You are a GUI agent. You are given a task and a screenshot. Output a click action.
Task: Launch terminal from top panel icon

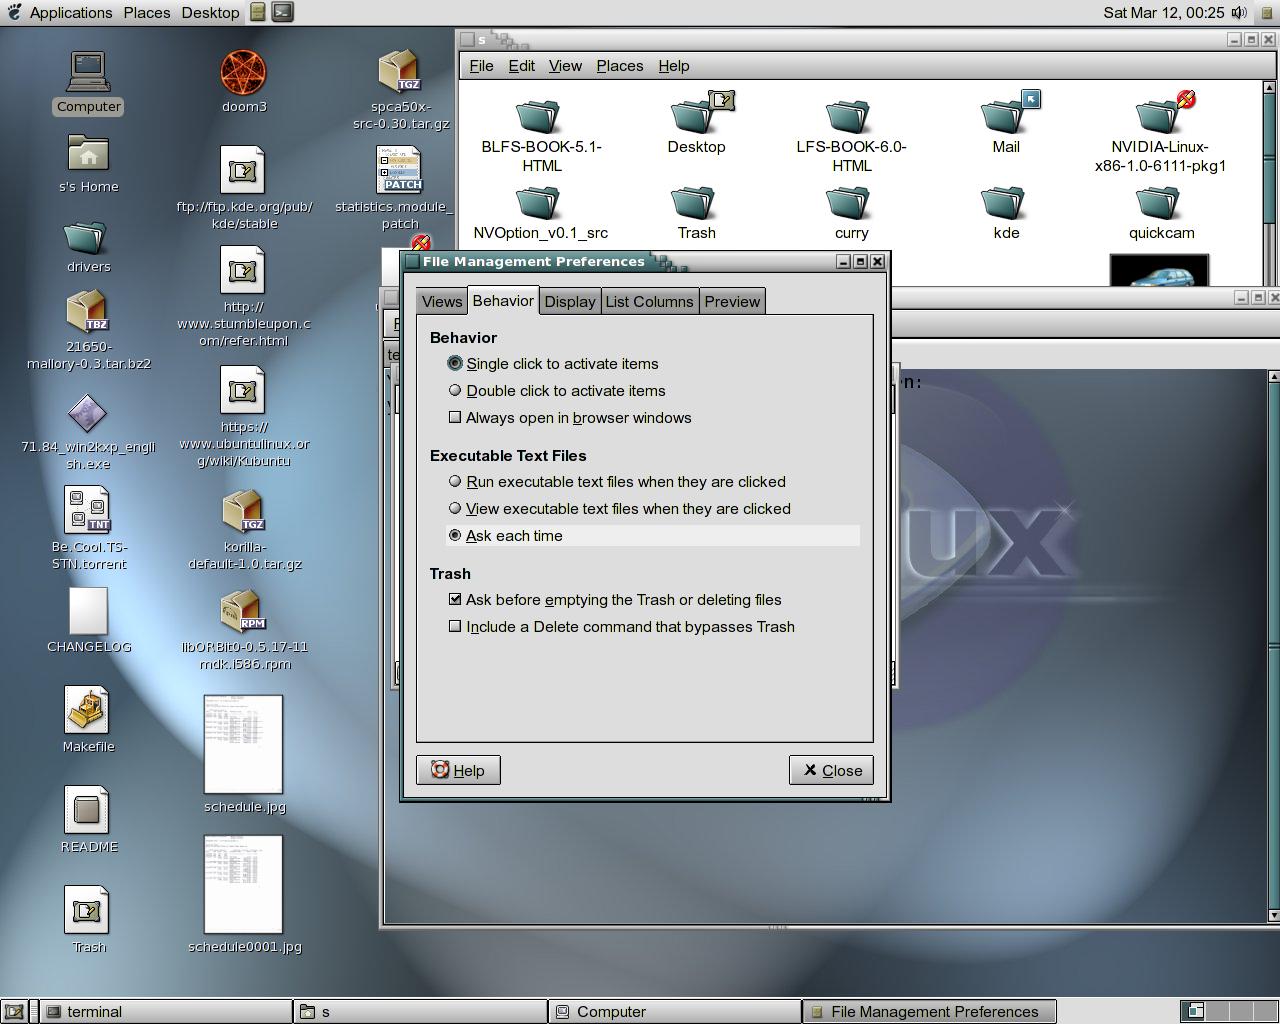[x=283, y=12]
